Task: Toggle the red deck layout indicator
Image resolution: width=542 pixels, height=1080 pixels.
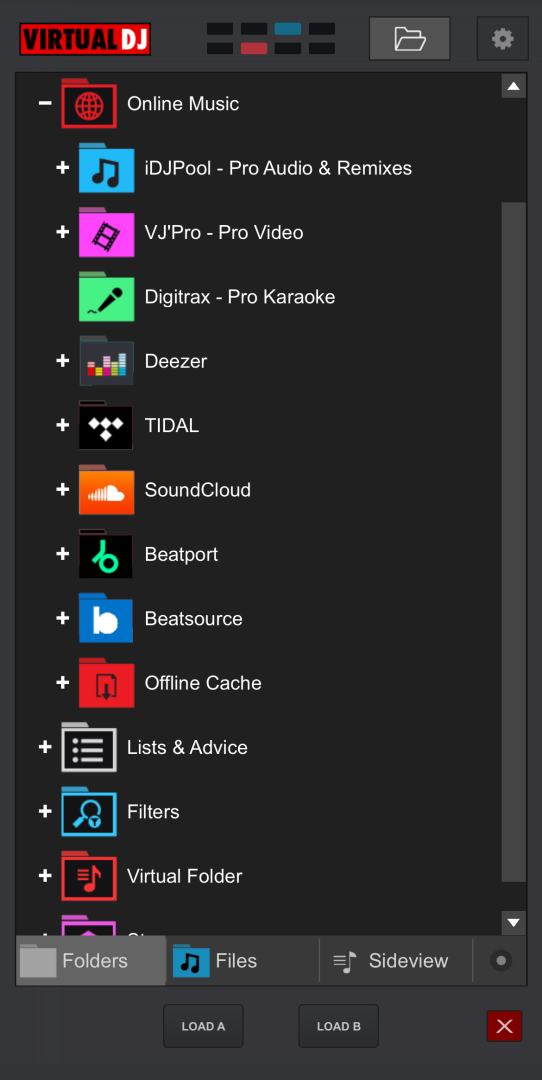Action: coord(254,48)
